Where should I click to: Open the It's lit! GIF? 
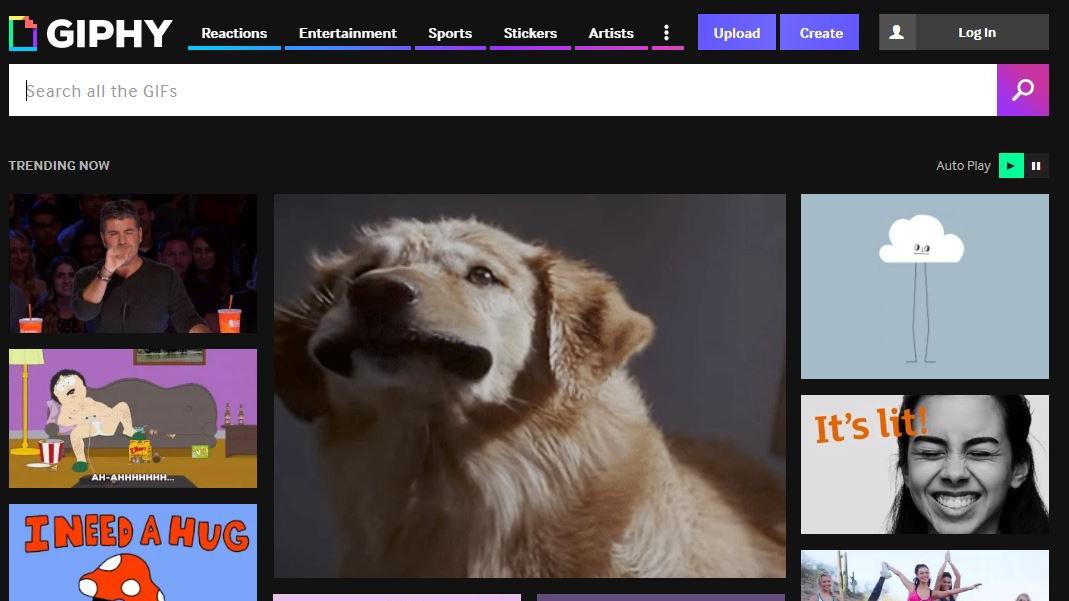point(924,464)
